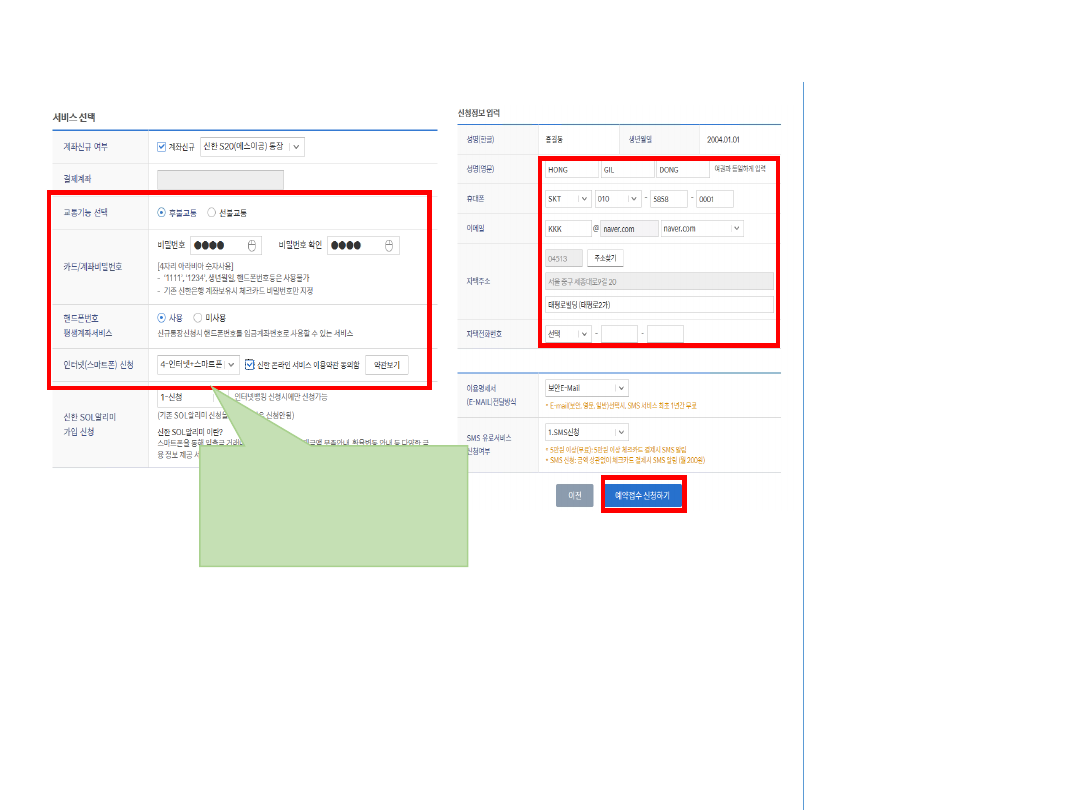The image size is (1080, 810).
Task: Toggle the 계좌신규 checkbox
Action: [x=162, y=147]
